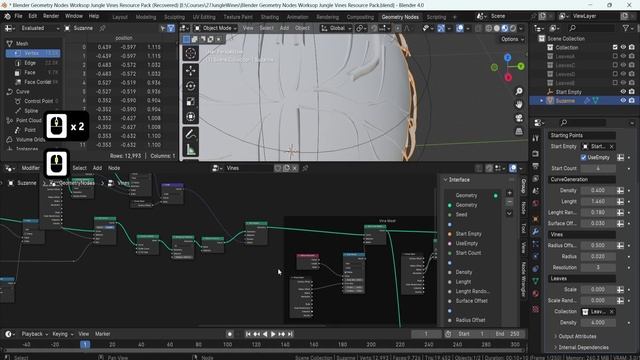Click the red X axis on navigation gizmo

pos(508,78)
